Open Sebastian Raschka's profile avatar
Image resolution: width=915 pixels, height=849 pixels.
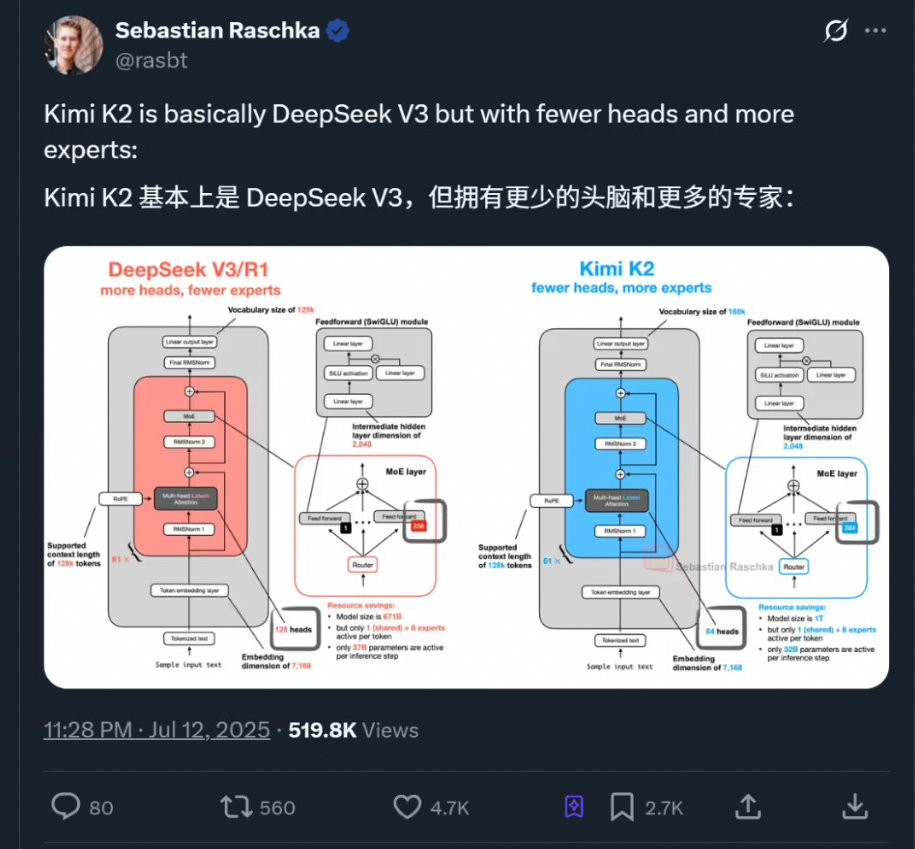[x=74, y=45]
